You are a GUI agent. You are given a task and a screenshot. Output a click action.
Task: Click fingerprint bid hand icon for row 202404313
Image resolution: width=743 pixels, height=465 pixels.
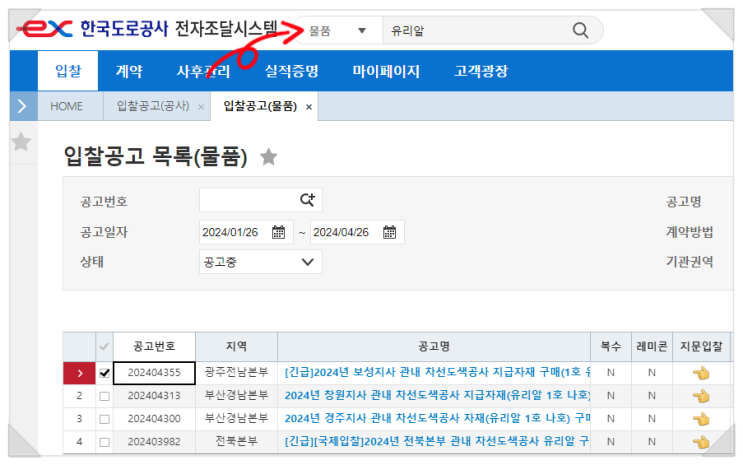click(701, 396)
